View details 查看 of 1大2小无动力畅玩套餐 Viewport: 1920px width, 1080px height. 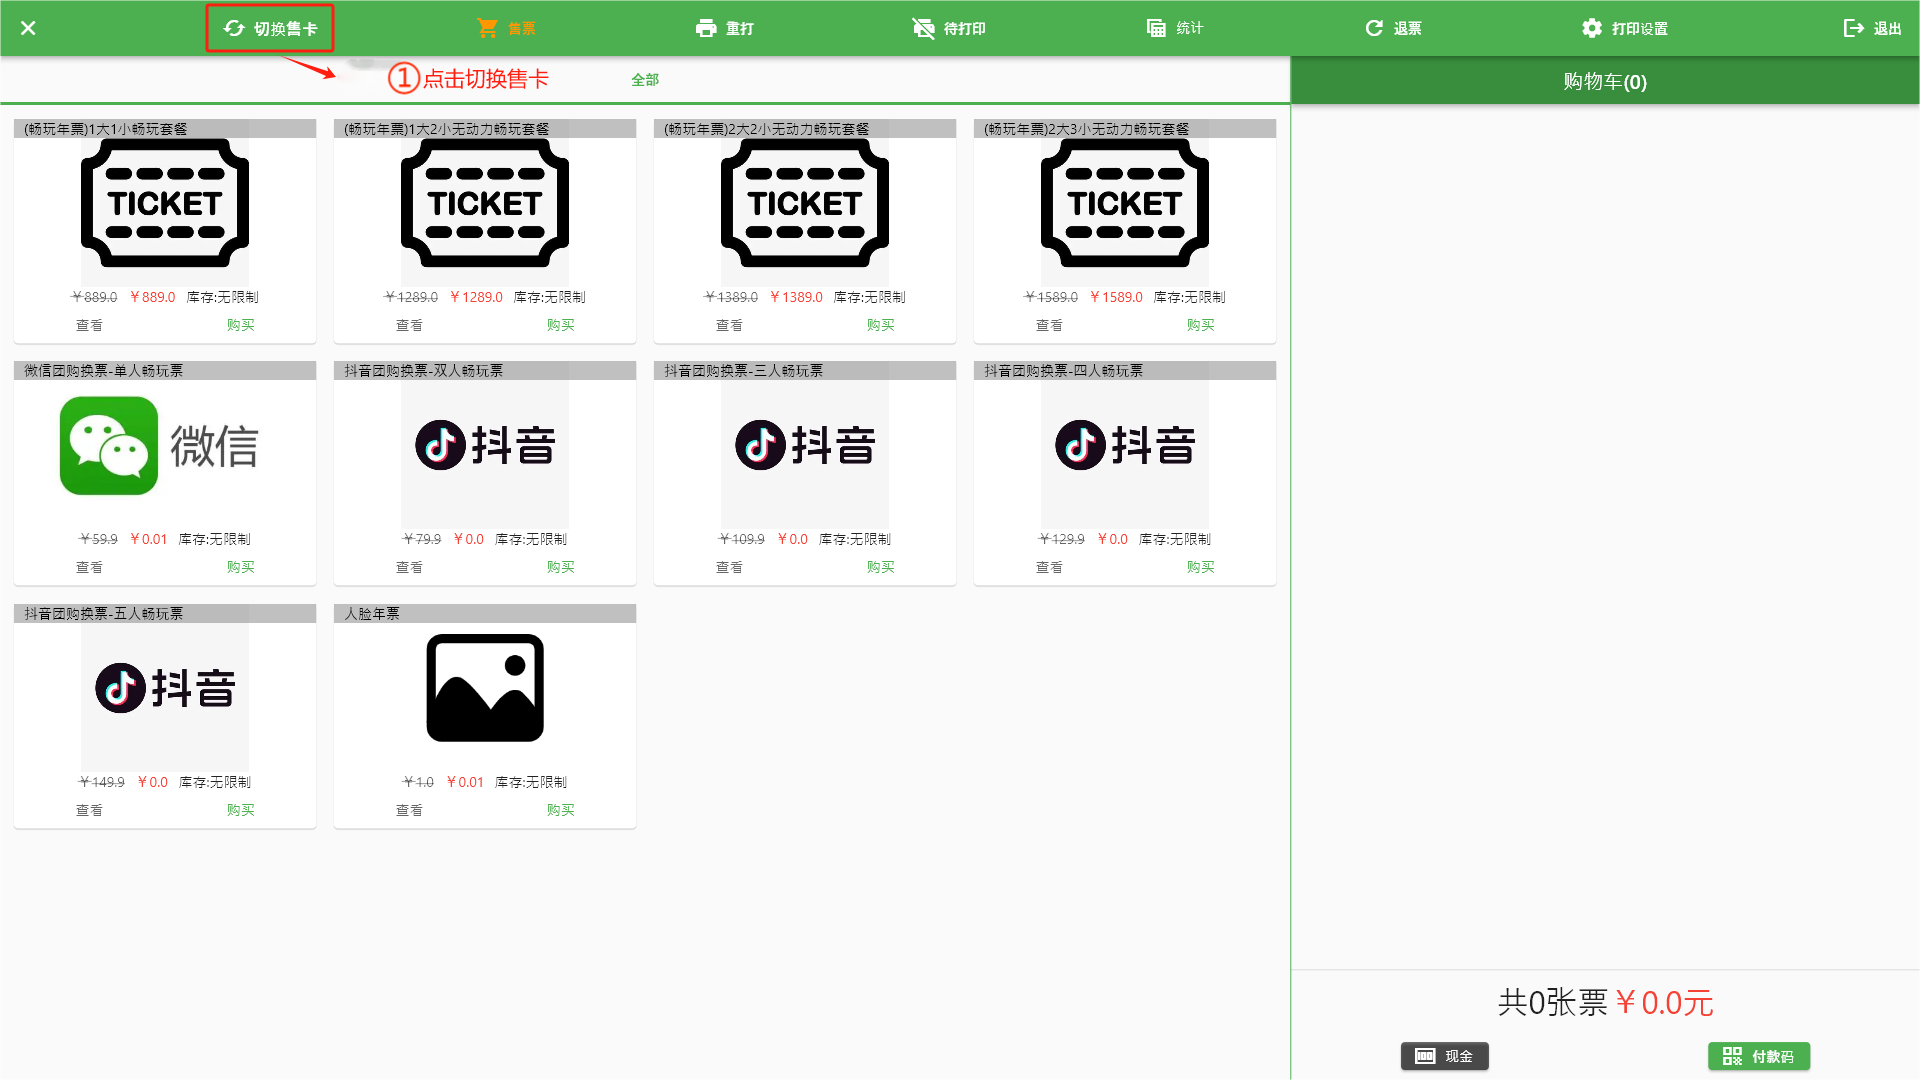click(409, 325)
